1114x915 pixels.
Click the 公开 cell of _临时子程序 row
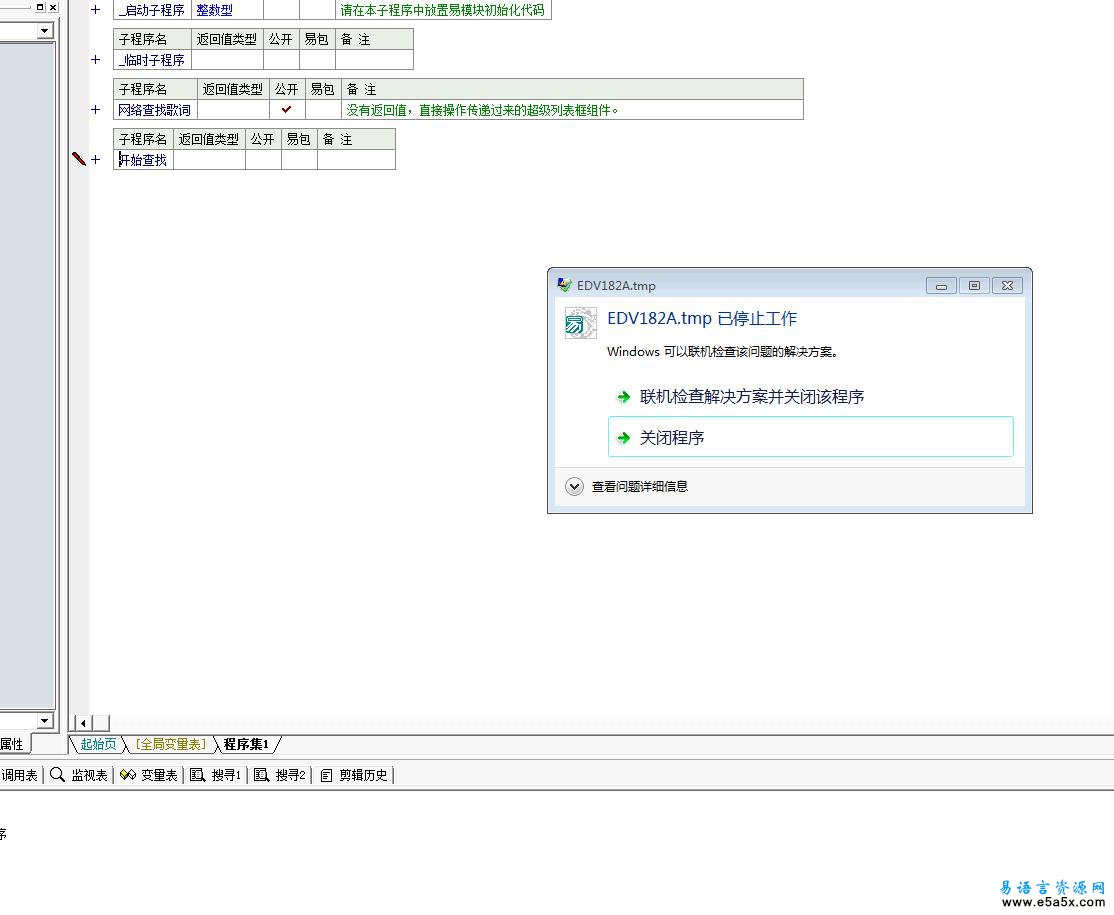(281, 60)
